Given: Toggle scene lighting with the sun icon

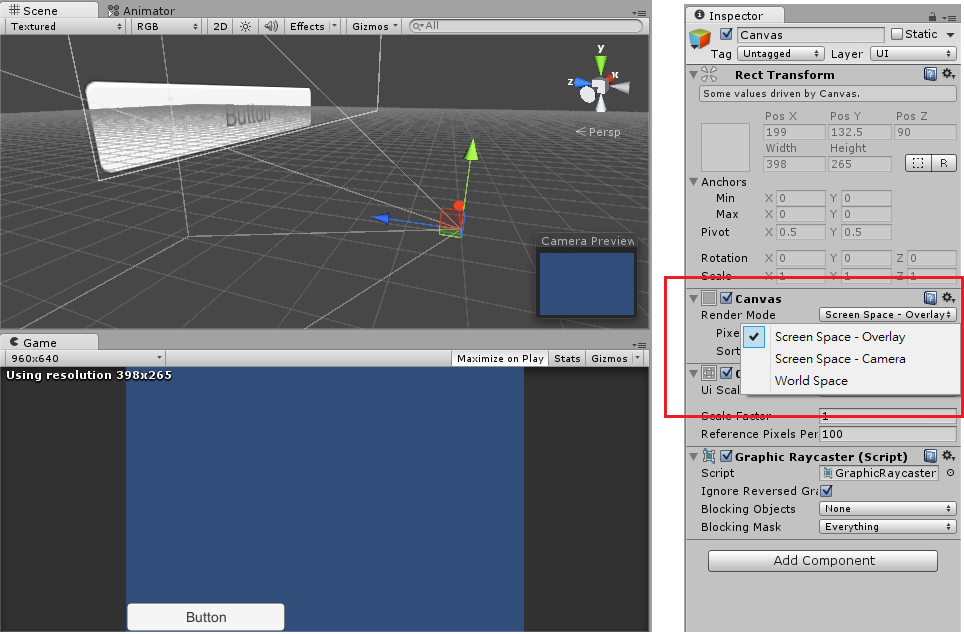Looking at the screenshot, I should 243,26.
